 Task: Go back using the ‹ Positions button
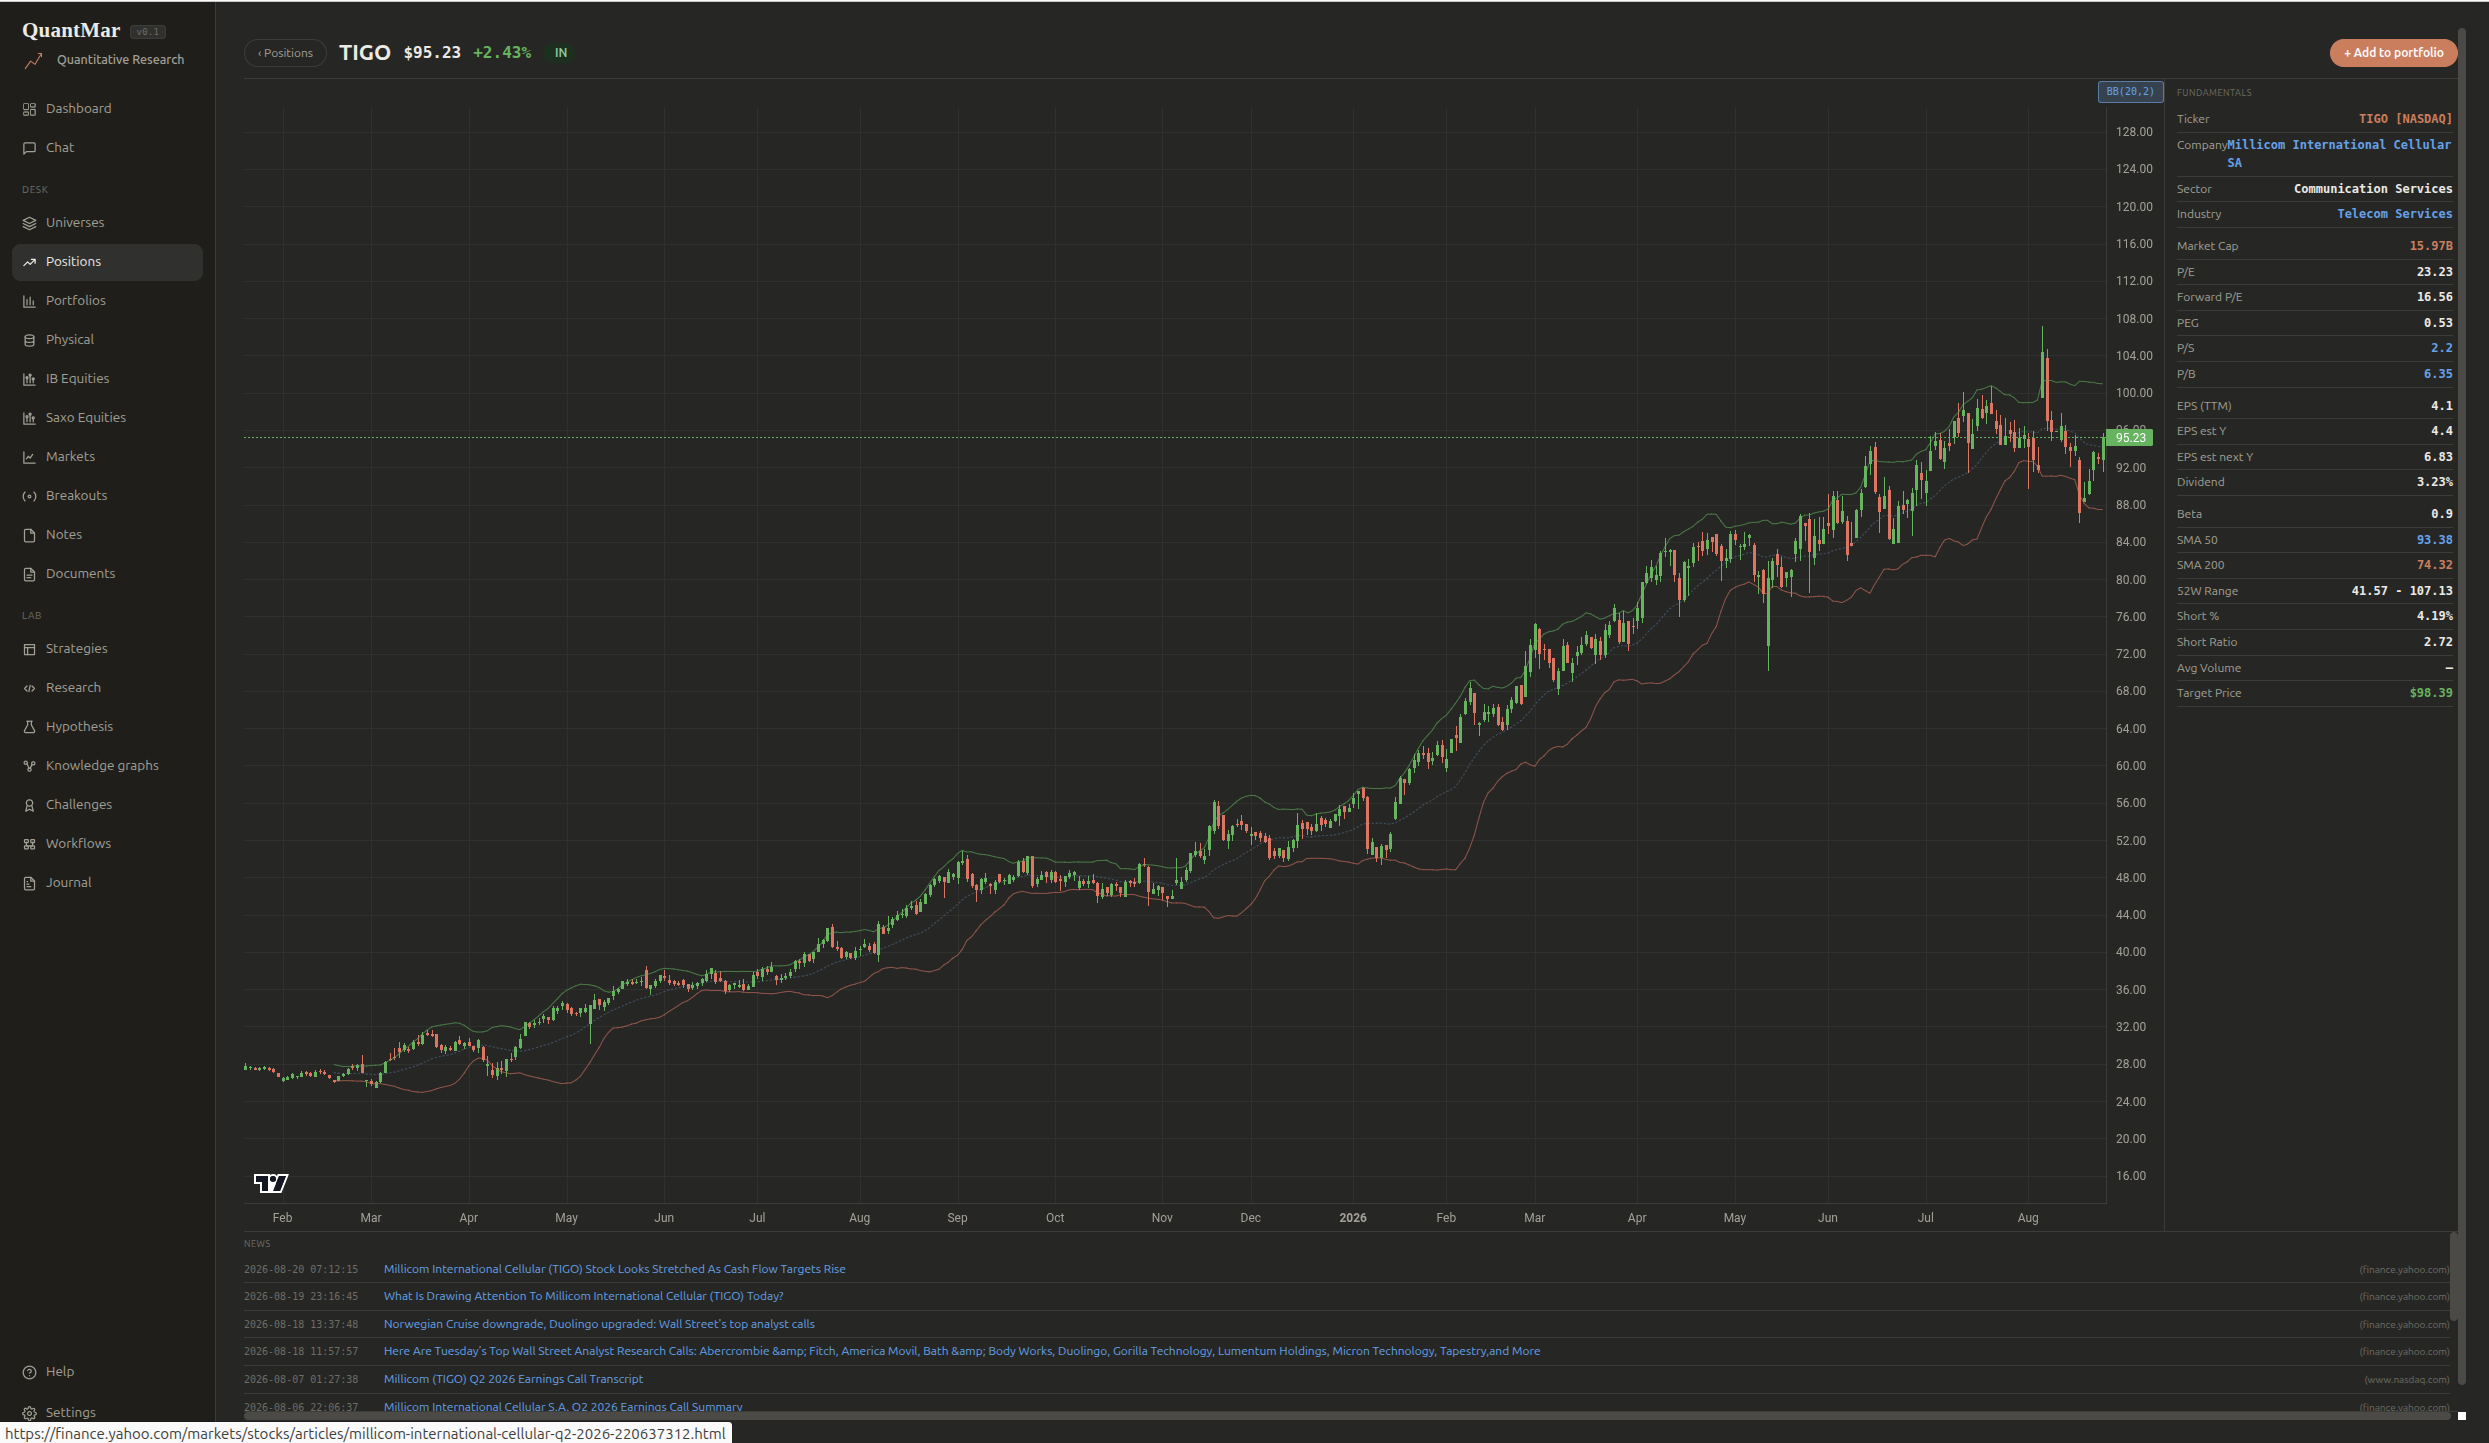pos(285,53)
